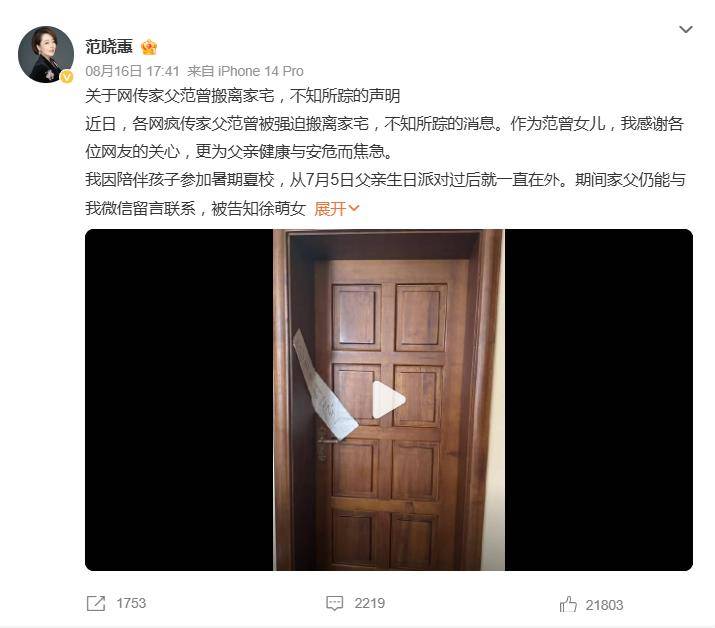This screenshot has height=628, width=715.
Task: Like the post with thumbs-up icon
Action: tap(568, 604)
